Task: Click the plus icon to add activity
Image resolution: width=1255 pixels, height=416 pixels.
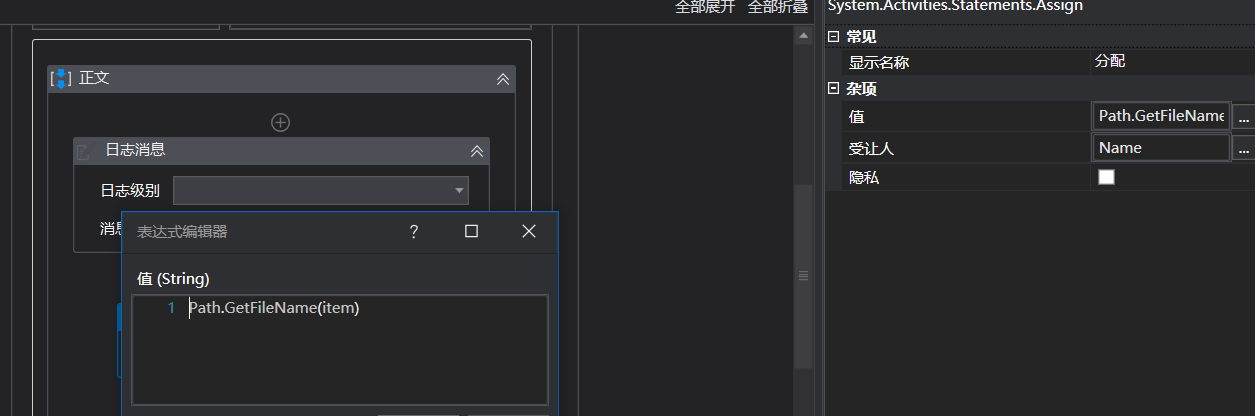Action: pyautogui.click(x=281, y=122)
